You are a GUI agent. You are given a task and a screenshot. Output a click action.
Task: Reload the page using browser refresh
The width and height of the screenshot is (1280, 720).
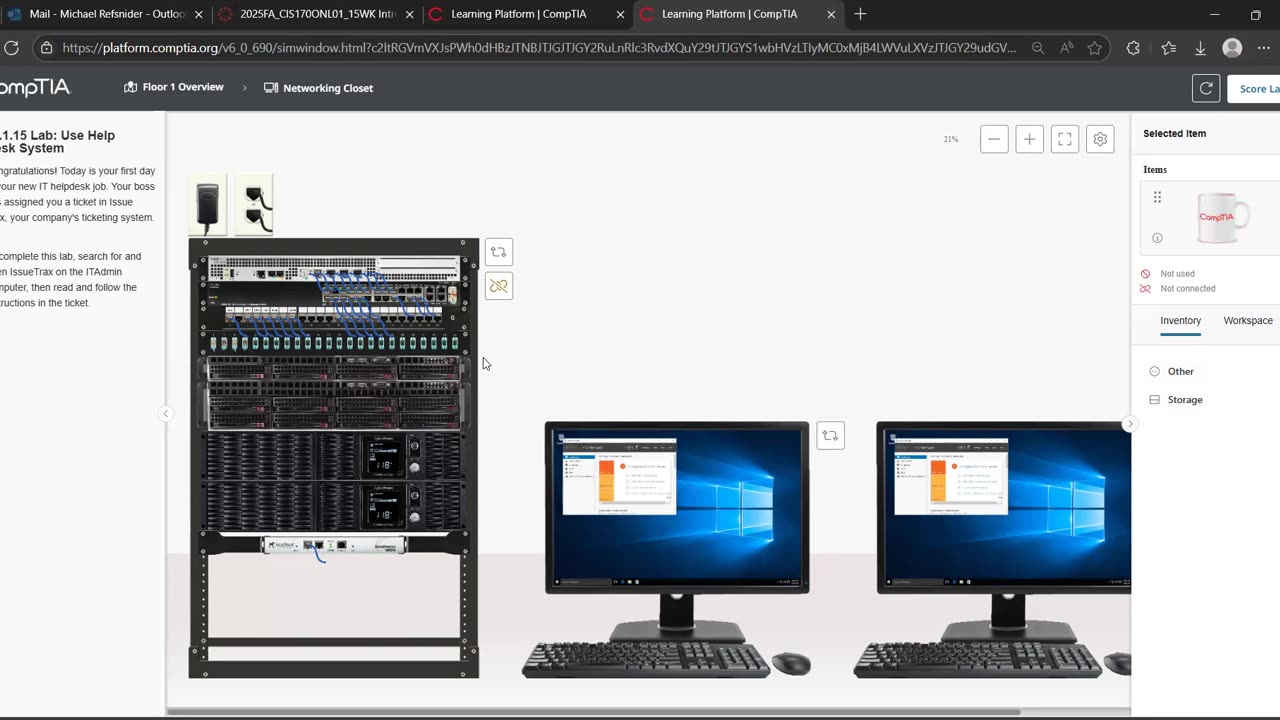(11, 47)
